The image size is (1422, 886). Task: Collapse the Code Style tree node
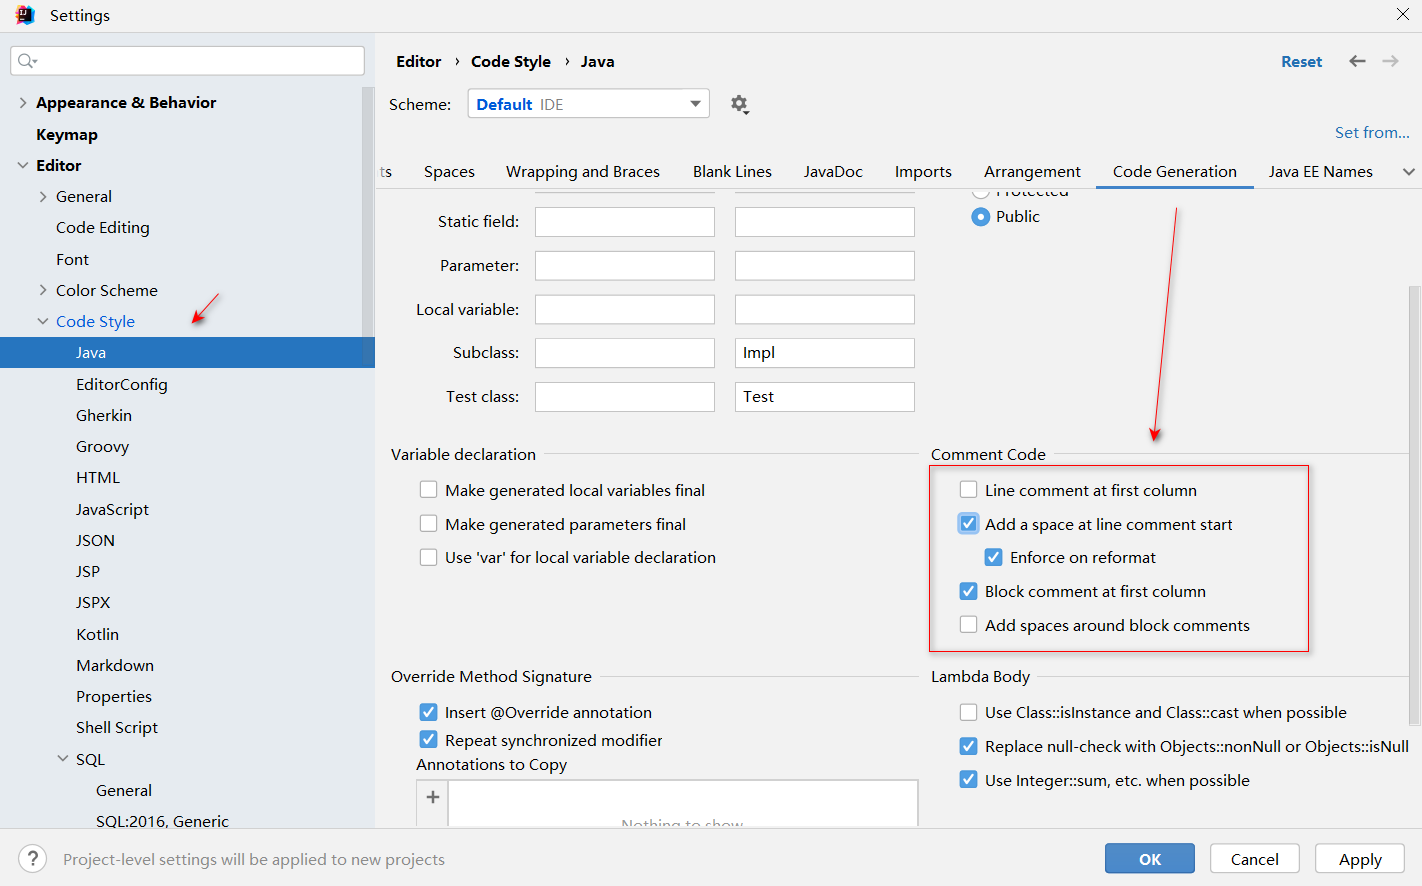point(43,322)
